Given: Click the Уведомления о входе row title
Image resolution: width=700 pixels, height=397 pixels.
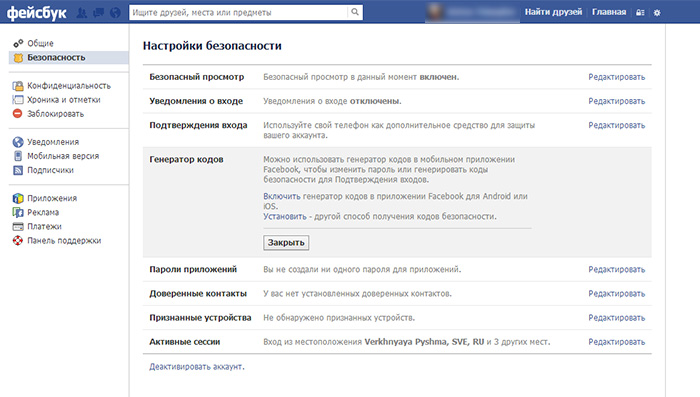Looking at the screenshot, I should click(196, 101).
